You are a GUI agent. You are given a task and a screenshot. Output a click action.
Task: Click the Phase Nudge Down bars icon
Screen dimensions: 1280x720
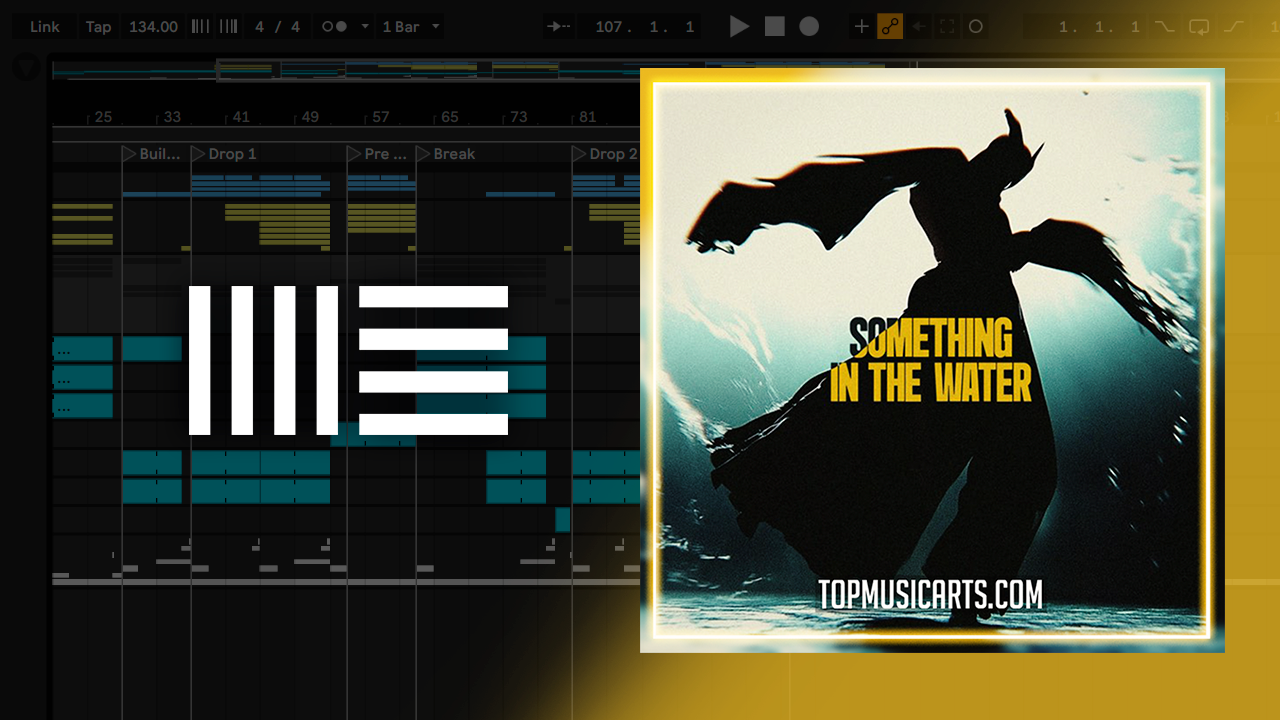coord(201,27)
